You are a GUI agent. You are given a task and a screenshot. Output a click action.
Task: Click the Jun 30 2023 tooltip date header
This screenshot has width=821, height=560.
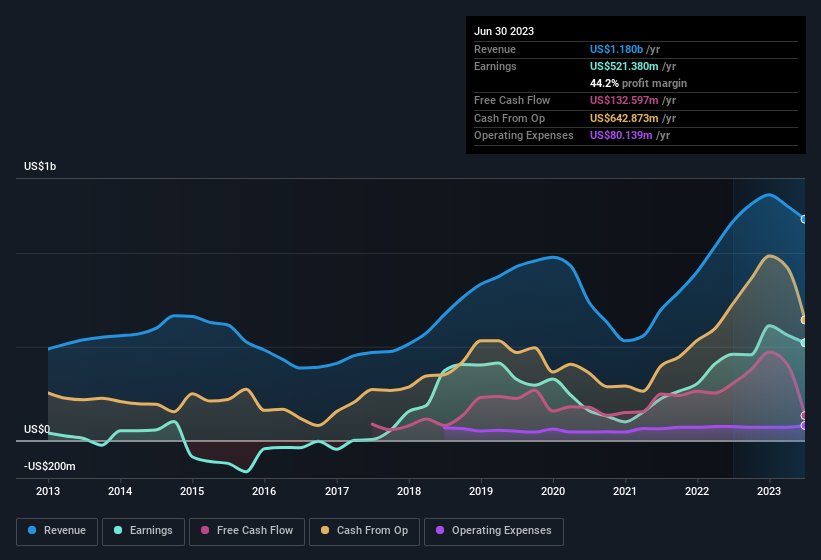[504, 31]
